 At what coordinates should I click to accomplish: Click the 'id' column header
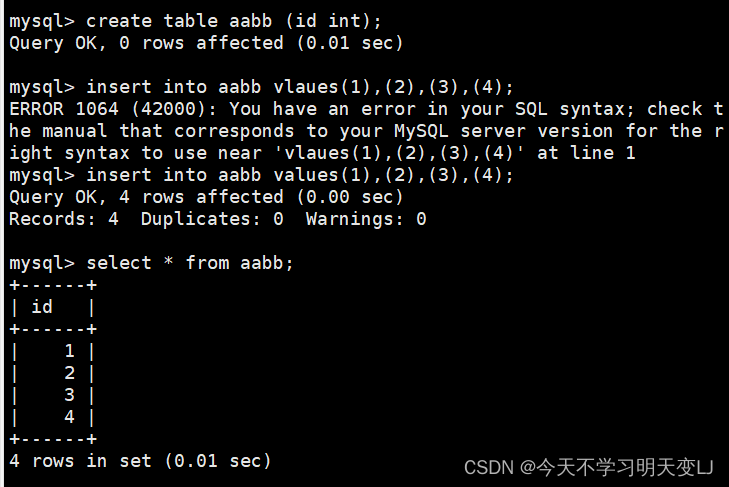(x=42, y=307)
